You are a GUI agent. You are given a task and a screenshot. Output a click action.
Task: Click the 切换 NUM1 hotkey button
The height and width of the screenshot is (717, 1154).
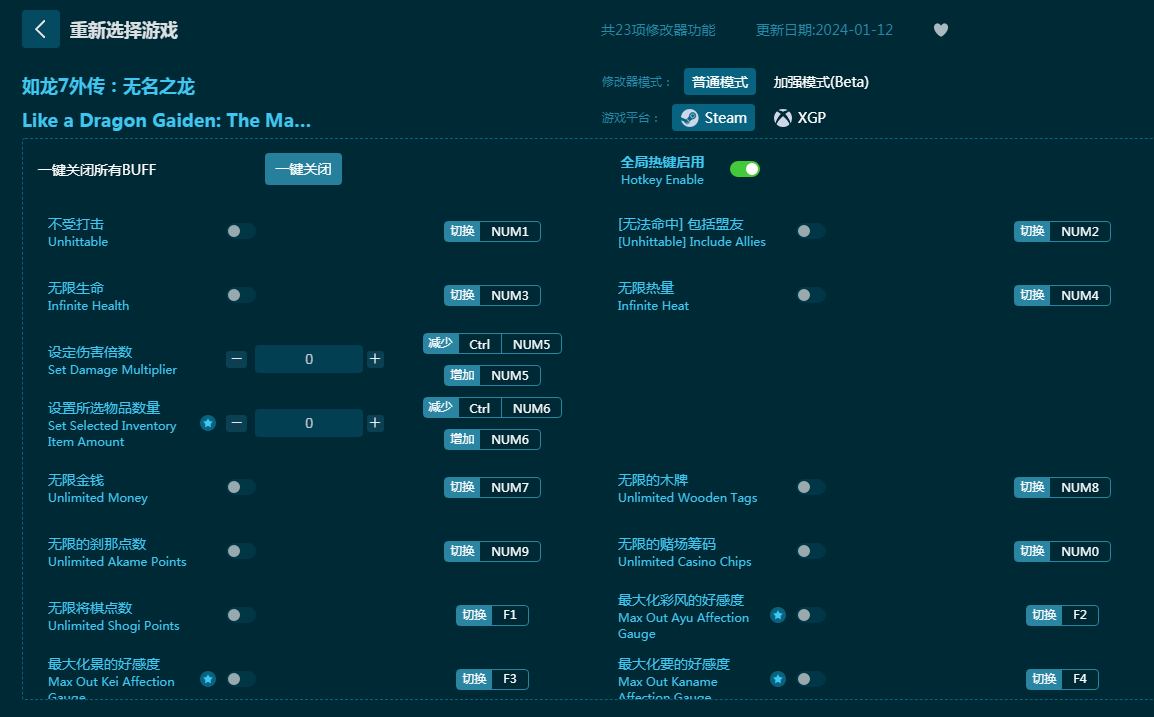tap(492, 232)
